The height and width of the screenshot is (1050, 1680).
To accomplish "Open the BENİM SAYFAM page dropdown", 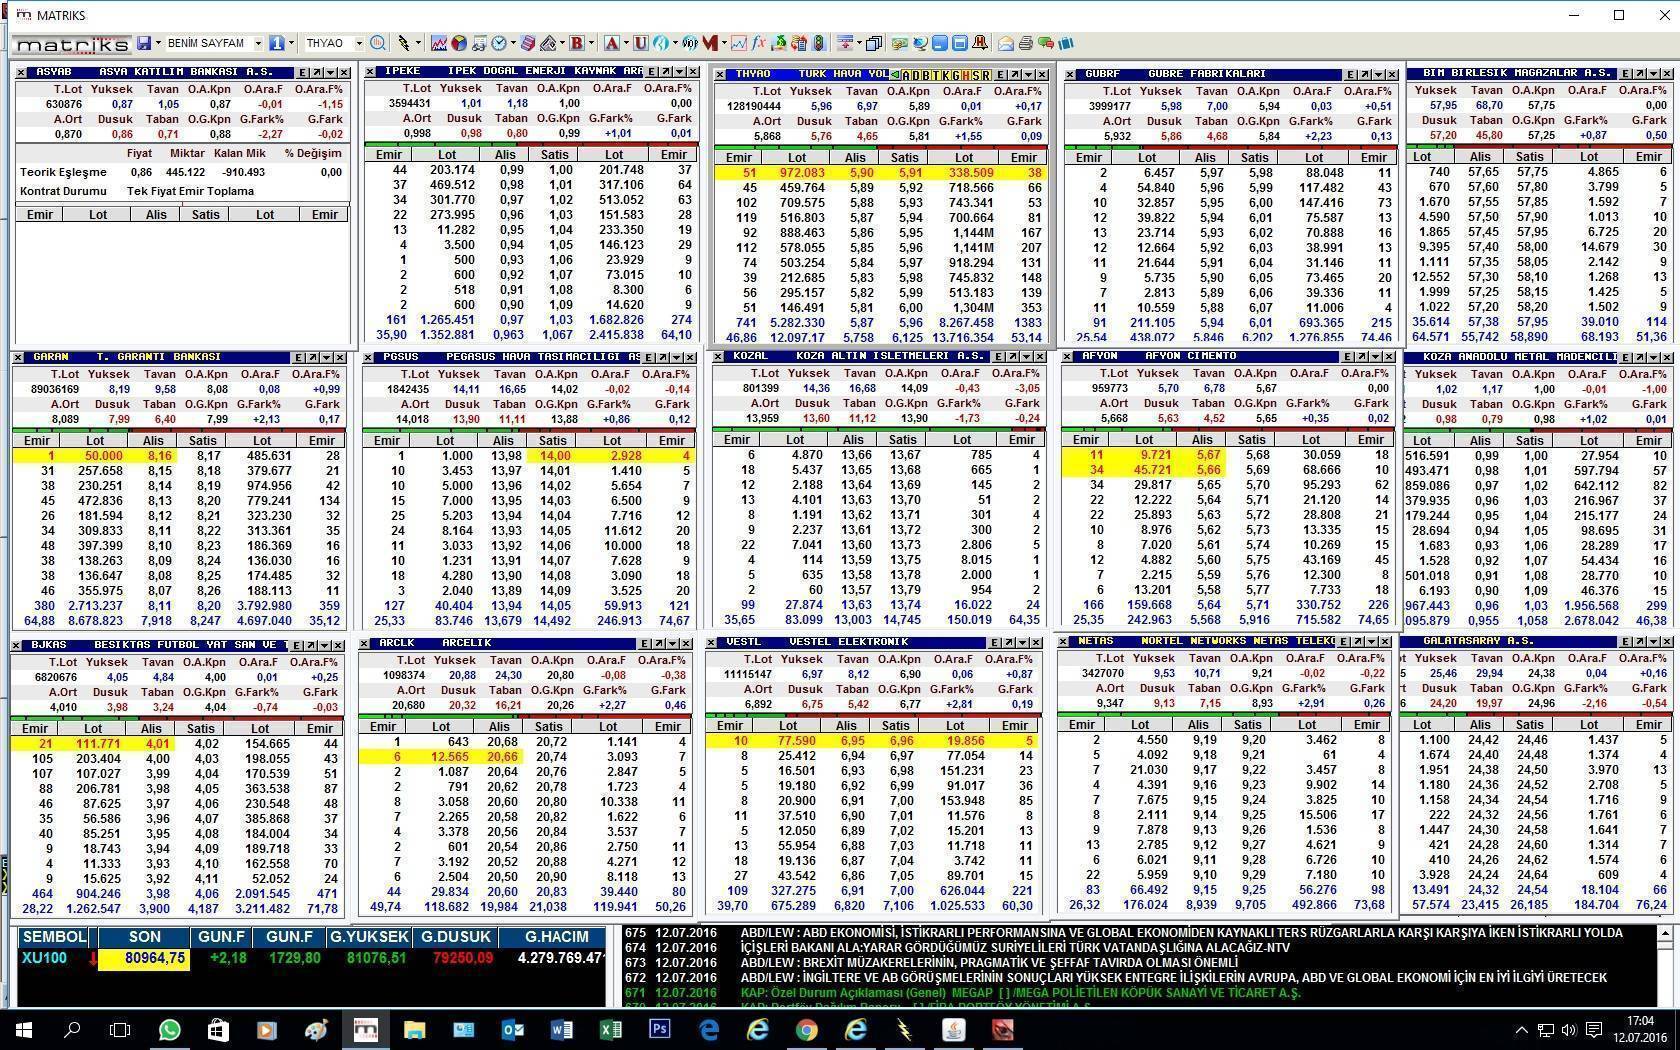I will pos(257,43).
